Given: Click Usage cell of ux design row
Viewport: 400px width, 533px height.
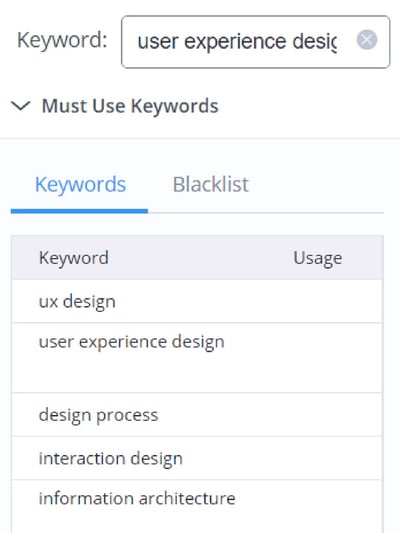Looking at the screenshot, I should pos(318,302).
